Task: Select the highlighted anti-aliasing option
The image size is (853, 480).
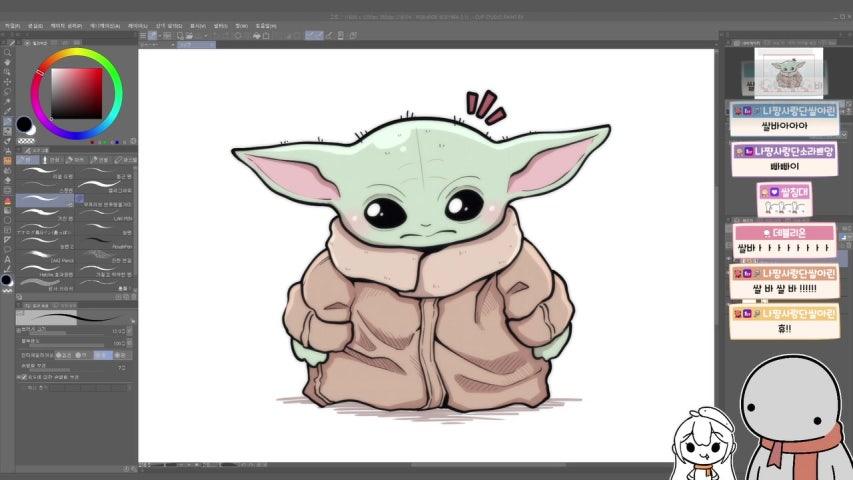Action: pyautogui.click(x=103, y=355)
